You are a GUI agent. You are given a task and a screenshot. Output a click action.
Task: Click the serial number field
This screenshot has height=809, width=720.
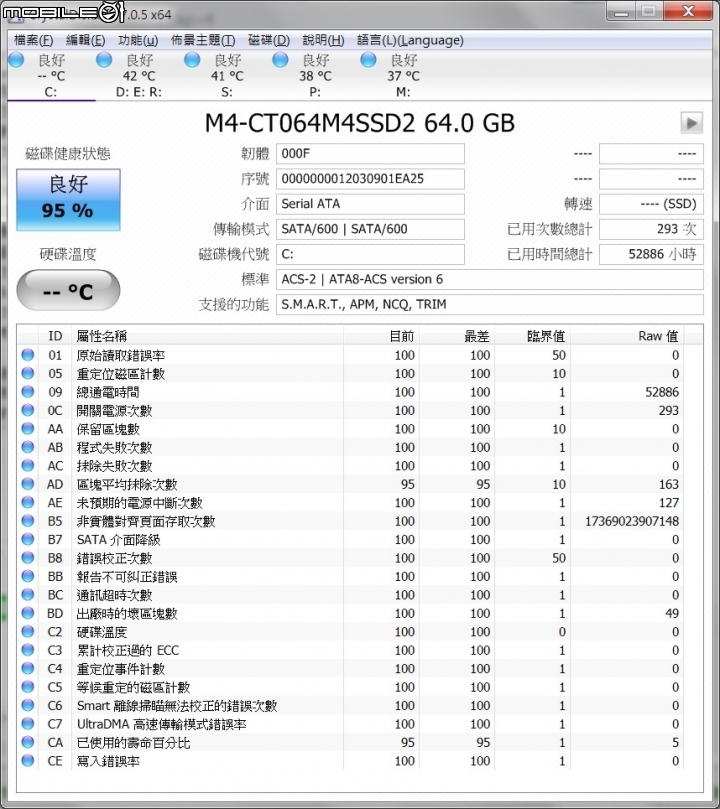(x=370, y=179)
